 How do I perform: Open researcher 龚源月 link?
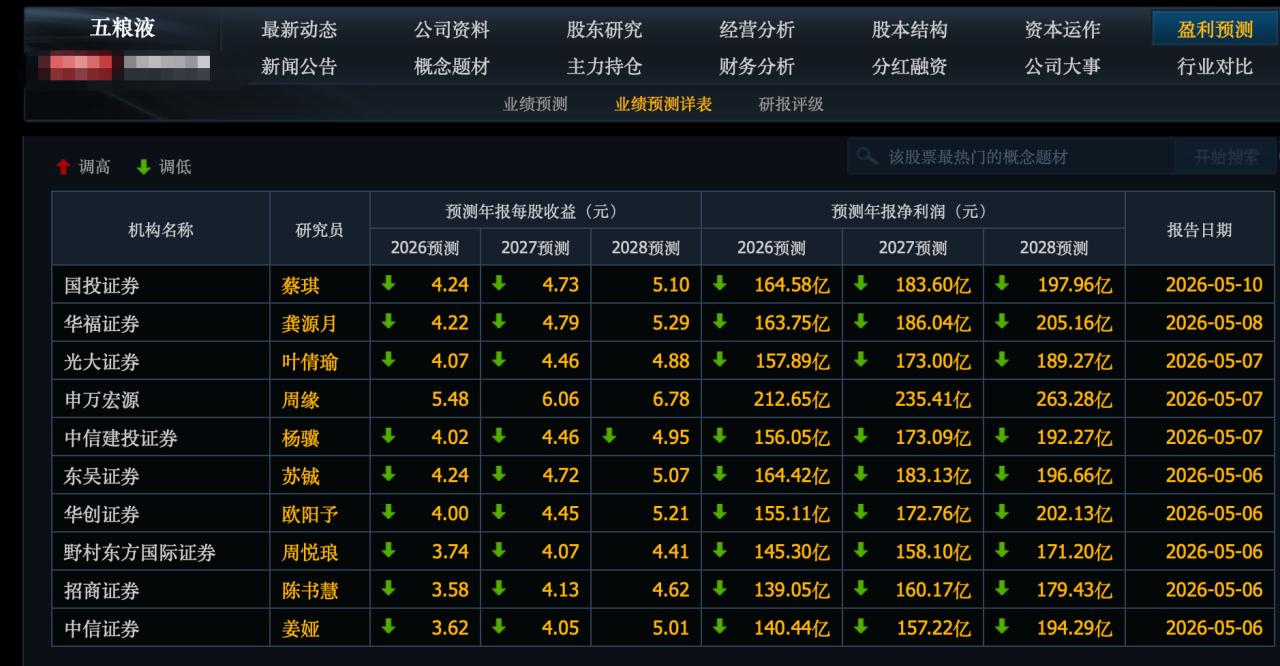click(x=309, y=323)
